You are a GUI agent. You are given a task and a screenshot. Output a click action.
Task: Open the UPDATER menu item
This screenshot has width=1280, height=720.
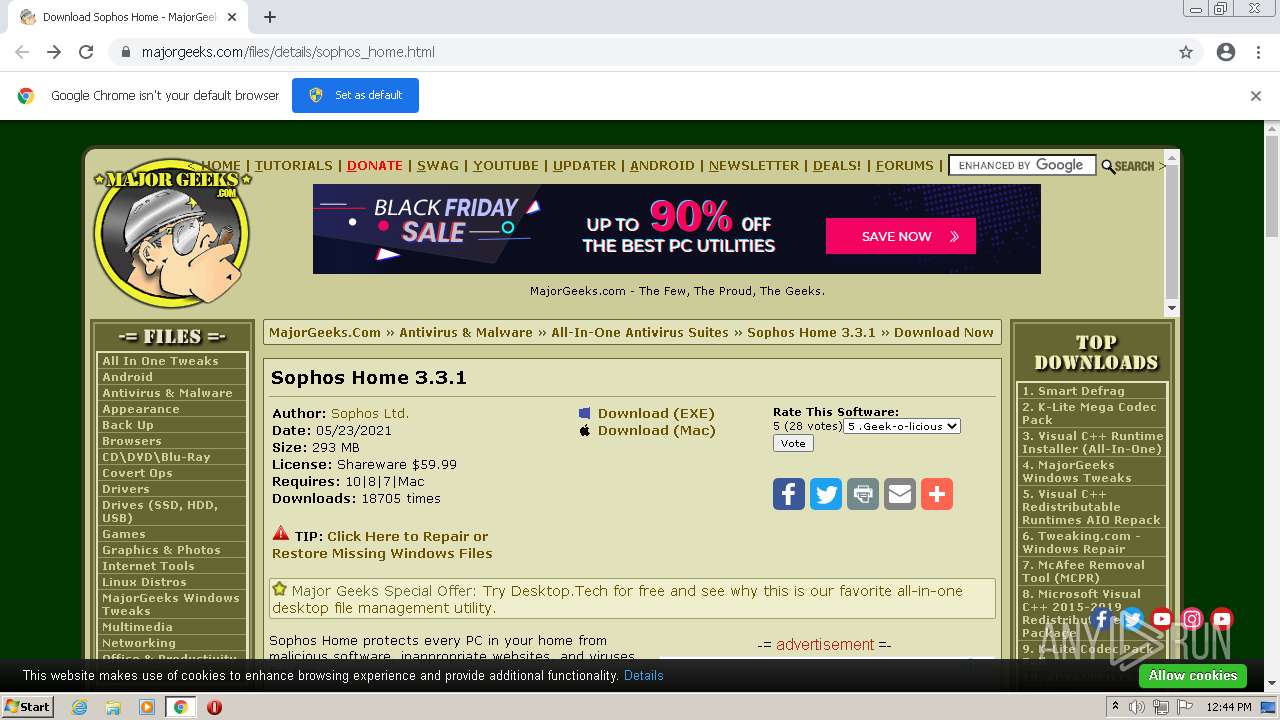tap(584, 166)
